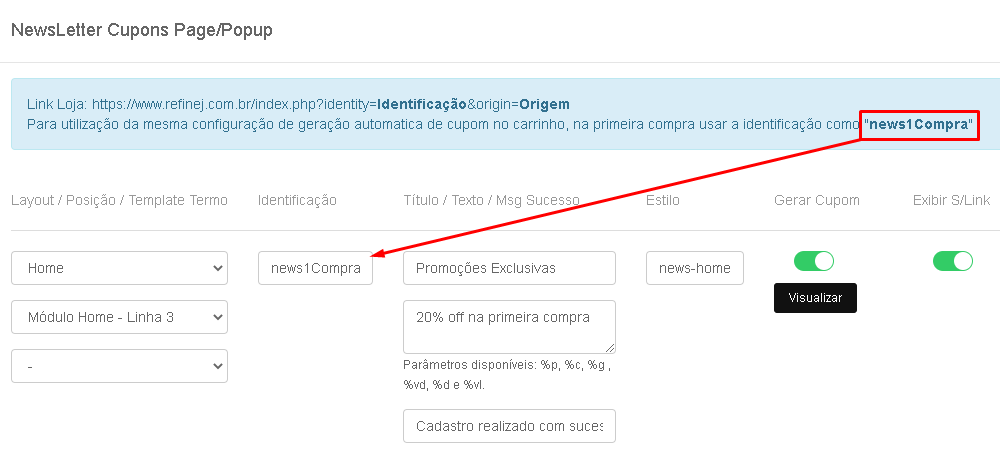Click the Layout / Posição / Template Termo header
This screenshot has width=1000, height=472.
[119, 200]
